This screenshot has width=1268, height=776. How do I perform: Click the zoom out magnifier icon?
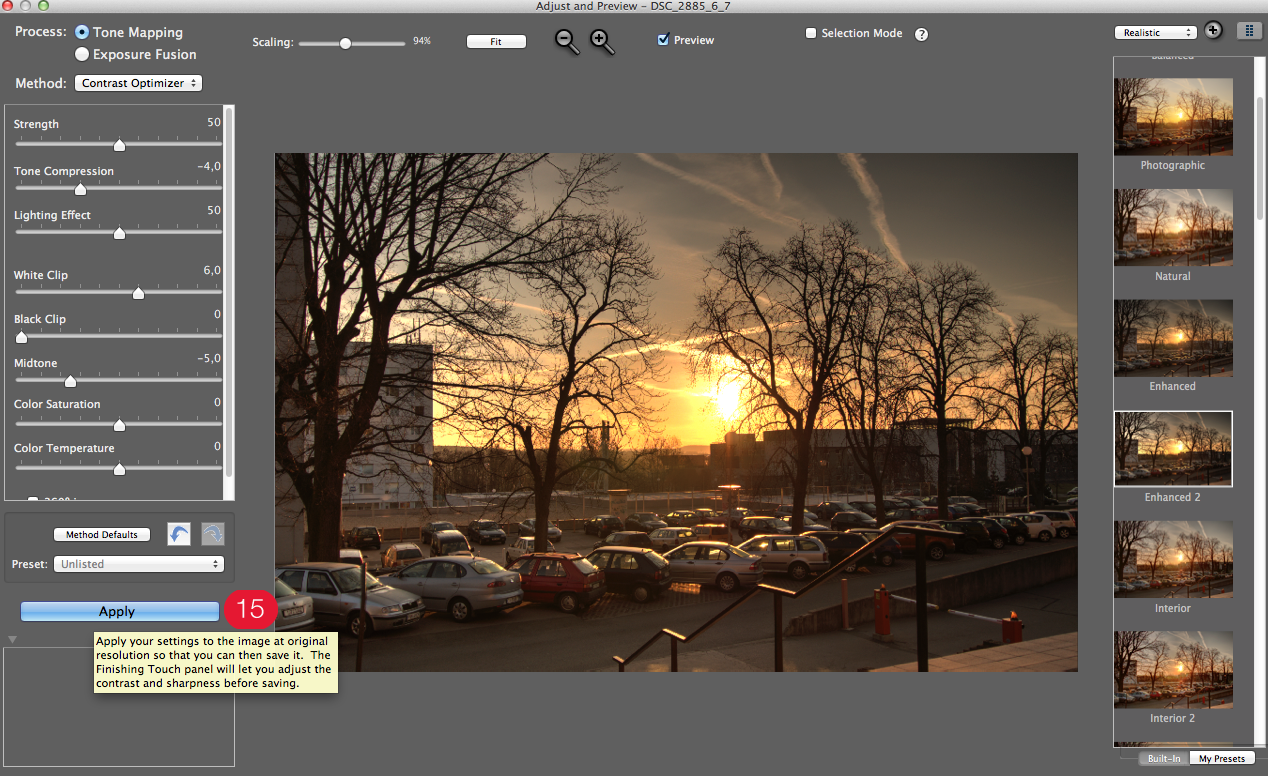[x=566, y=40]
